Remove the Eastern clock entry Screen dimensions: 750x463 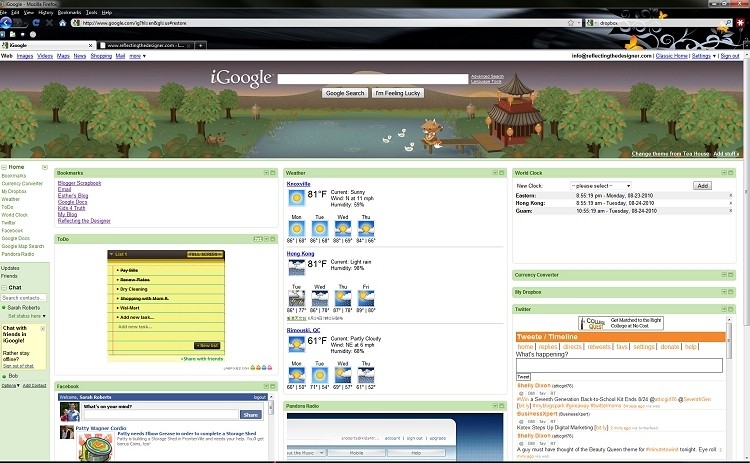(730, 196)
